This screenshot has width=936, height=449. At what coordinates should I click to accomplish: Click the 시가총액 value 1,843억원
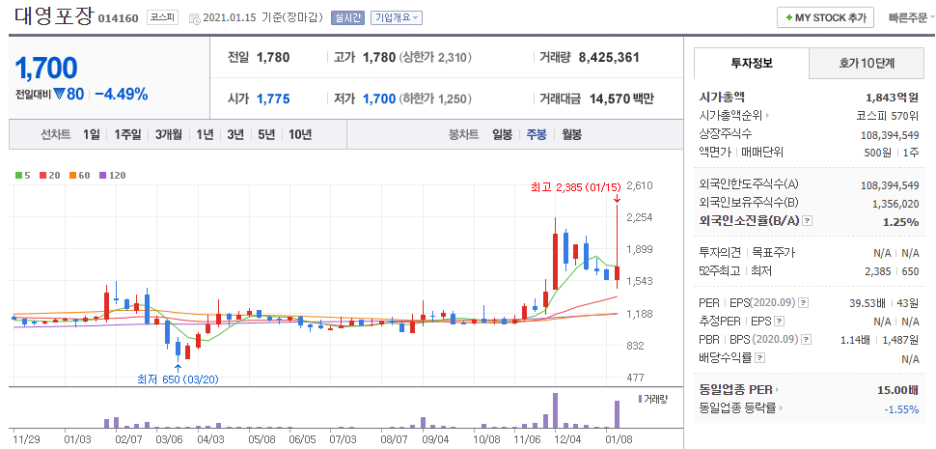point(892,97)
